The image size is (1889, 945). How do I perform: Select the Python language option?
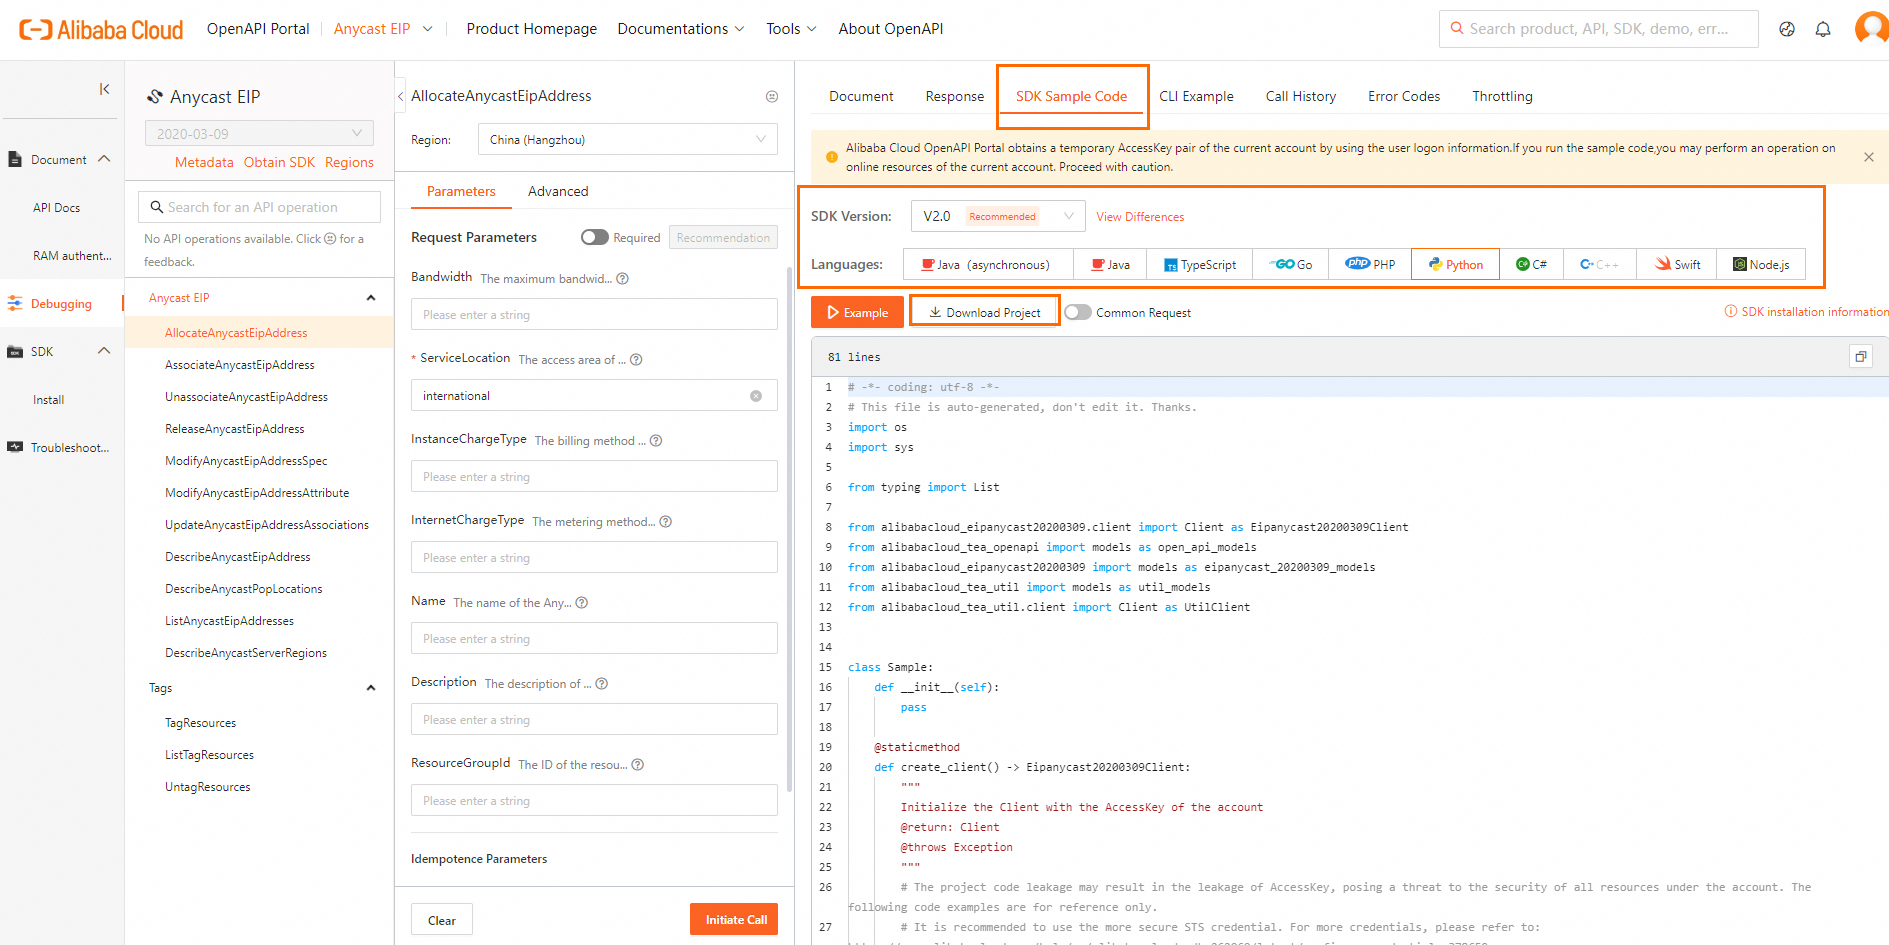coord(1456,265)
